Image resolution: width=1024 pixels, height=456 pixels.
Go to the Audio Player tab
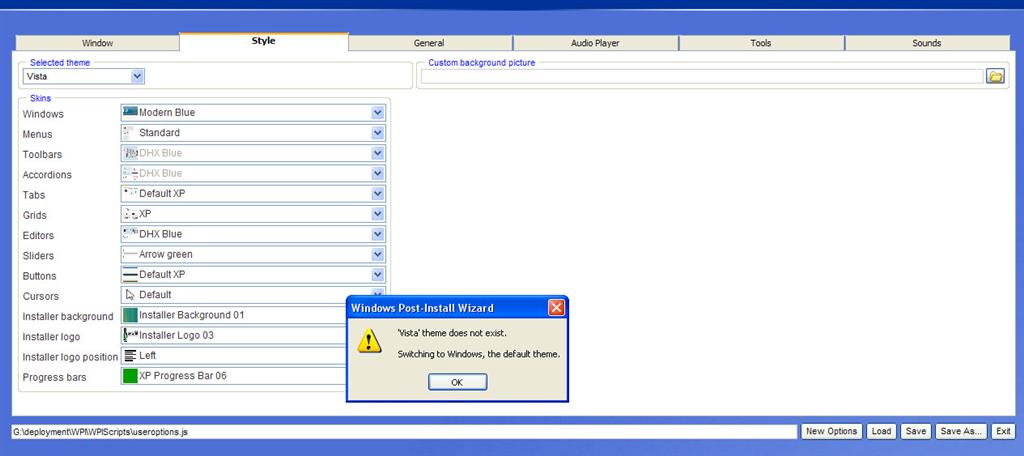[596, 43]
